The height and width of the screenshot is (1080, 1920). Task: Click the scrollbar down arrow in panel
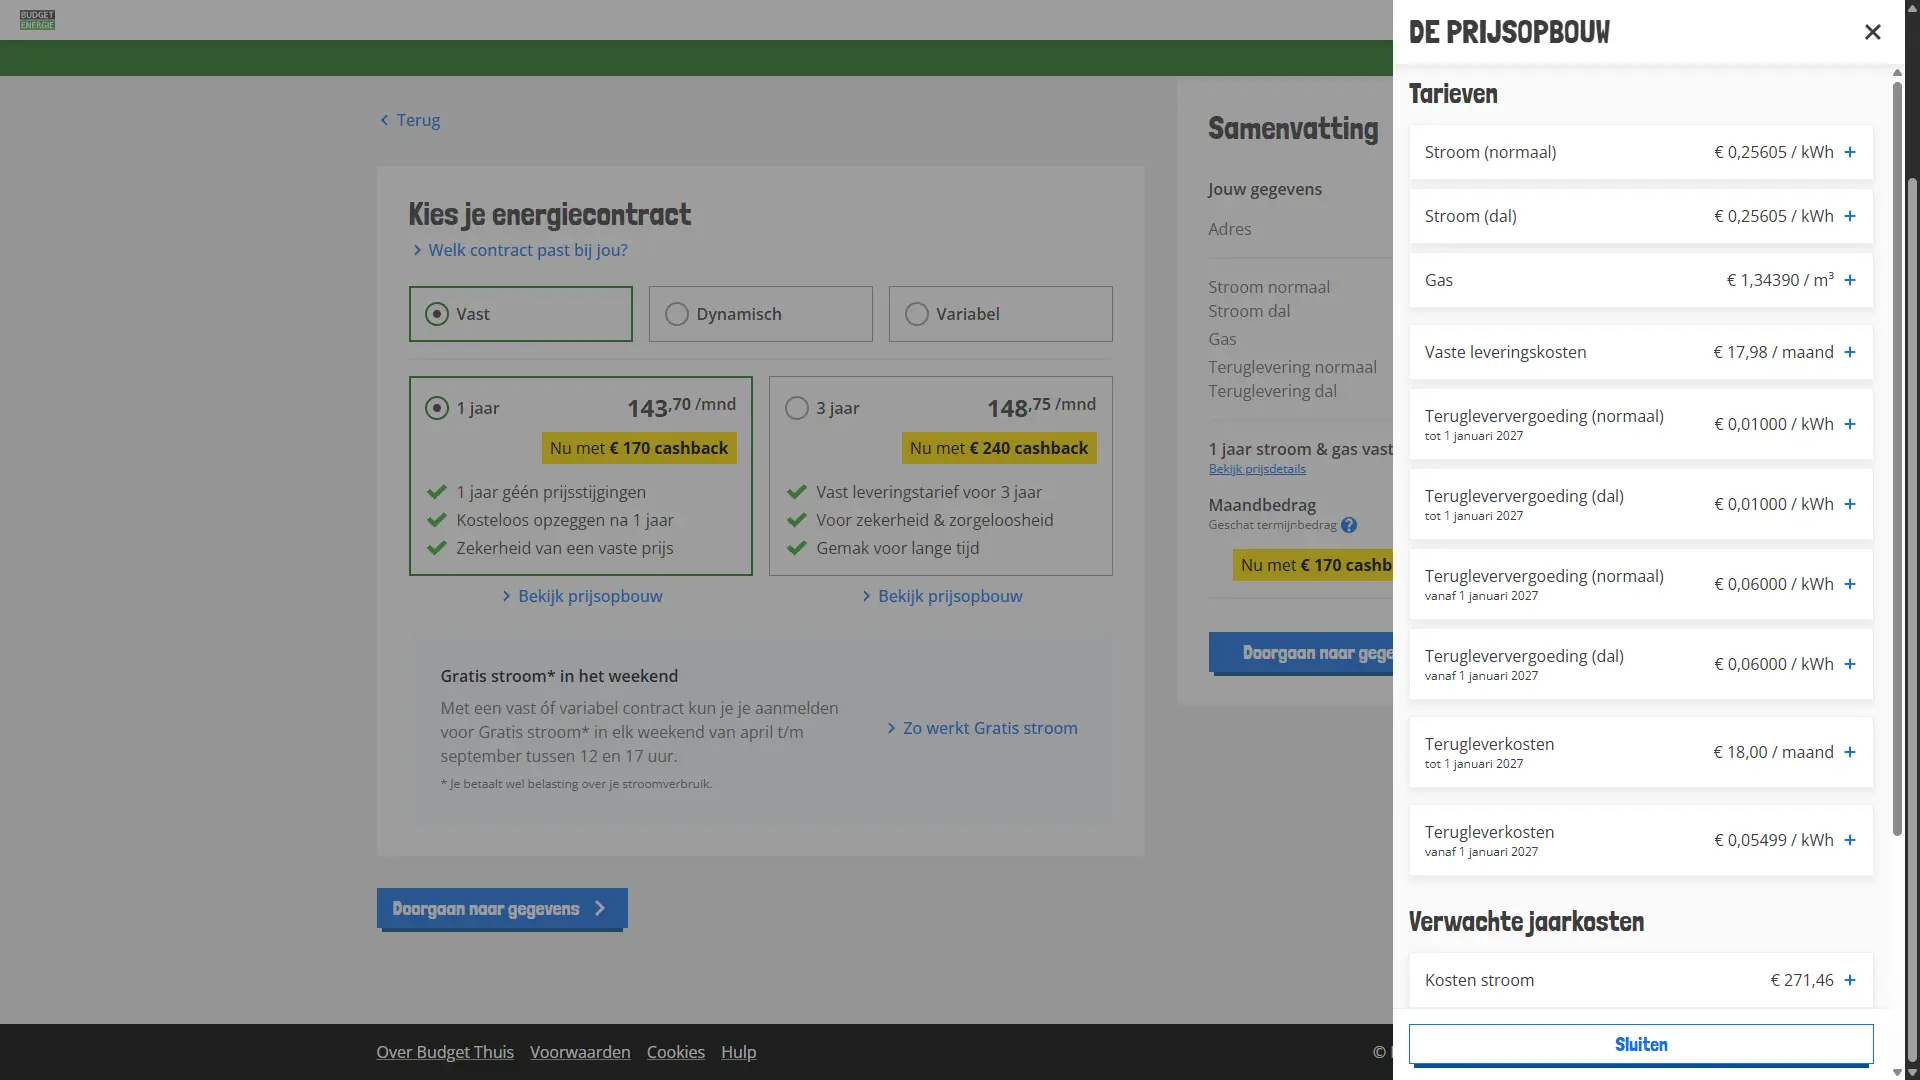1897,1072
